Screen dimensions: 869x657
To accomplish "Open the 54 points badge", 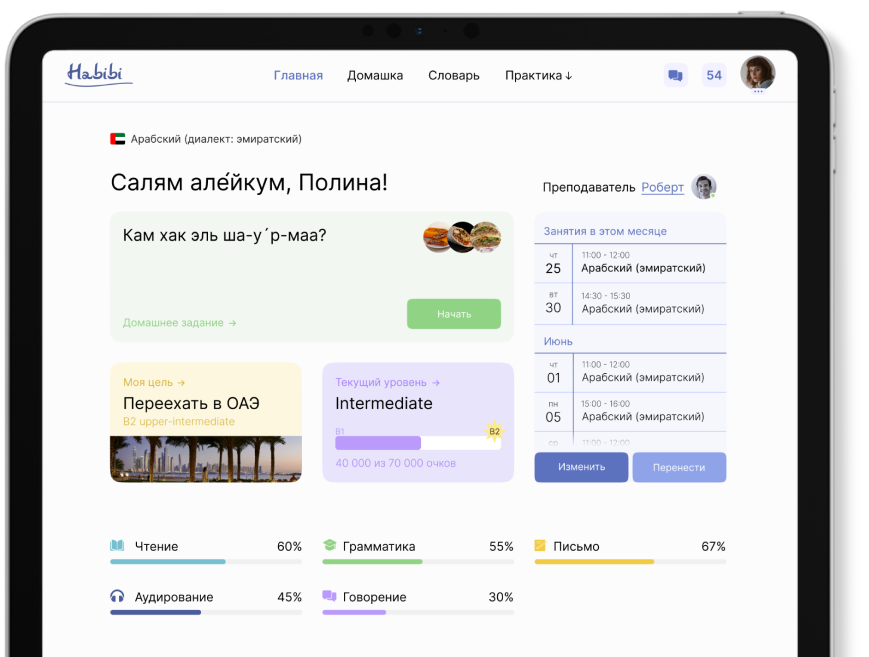I will pyautogui.click(x=714, y=75).
